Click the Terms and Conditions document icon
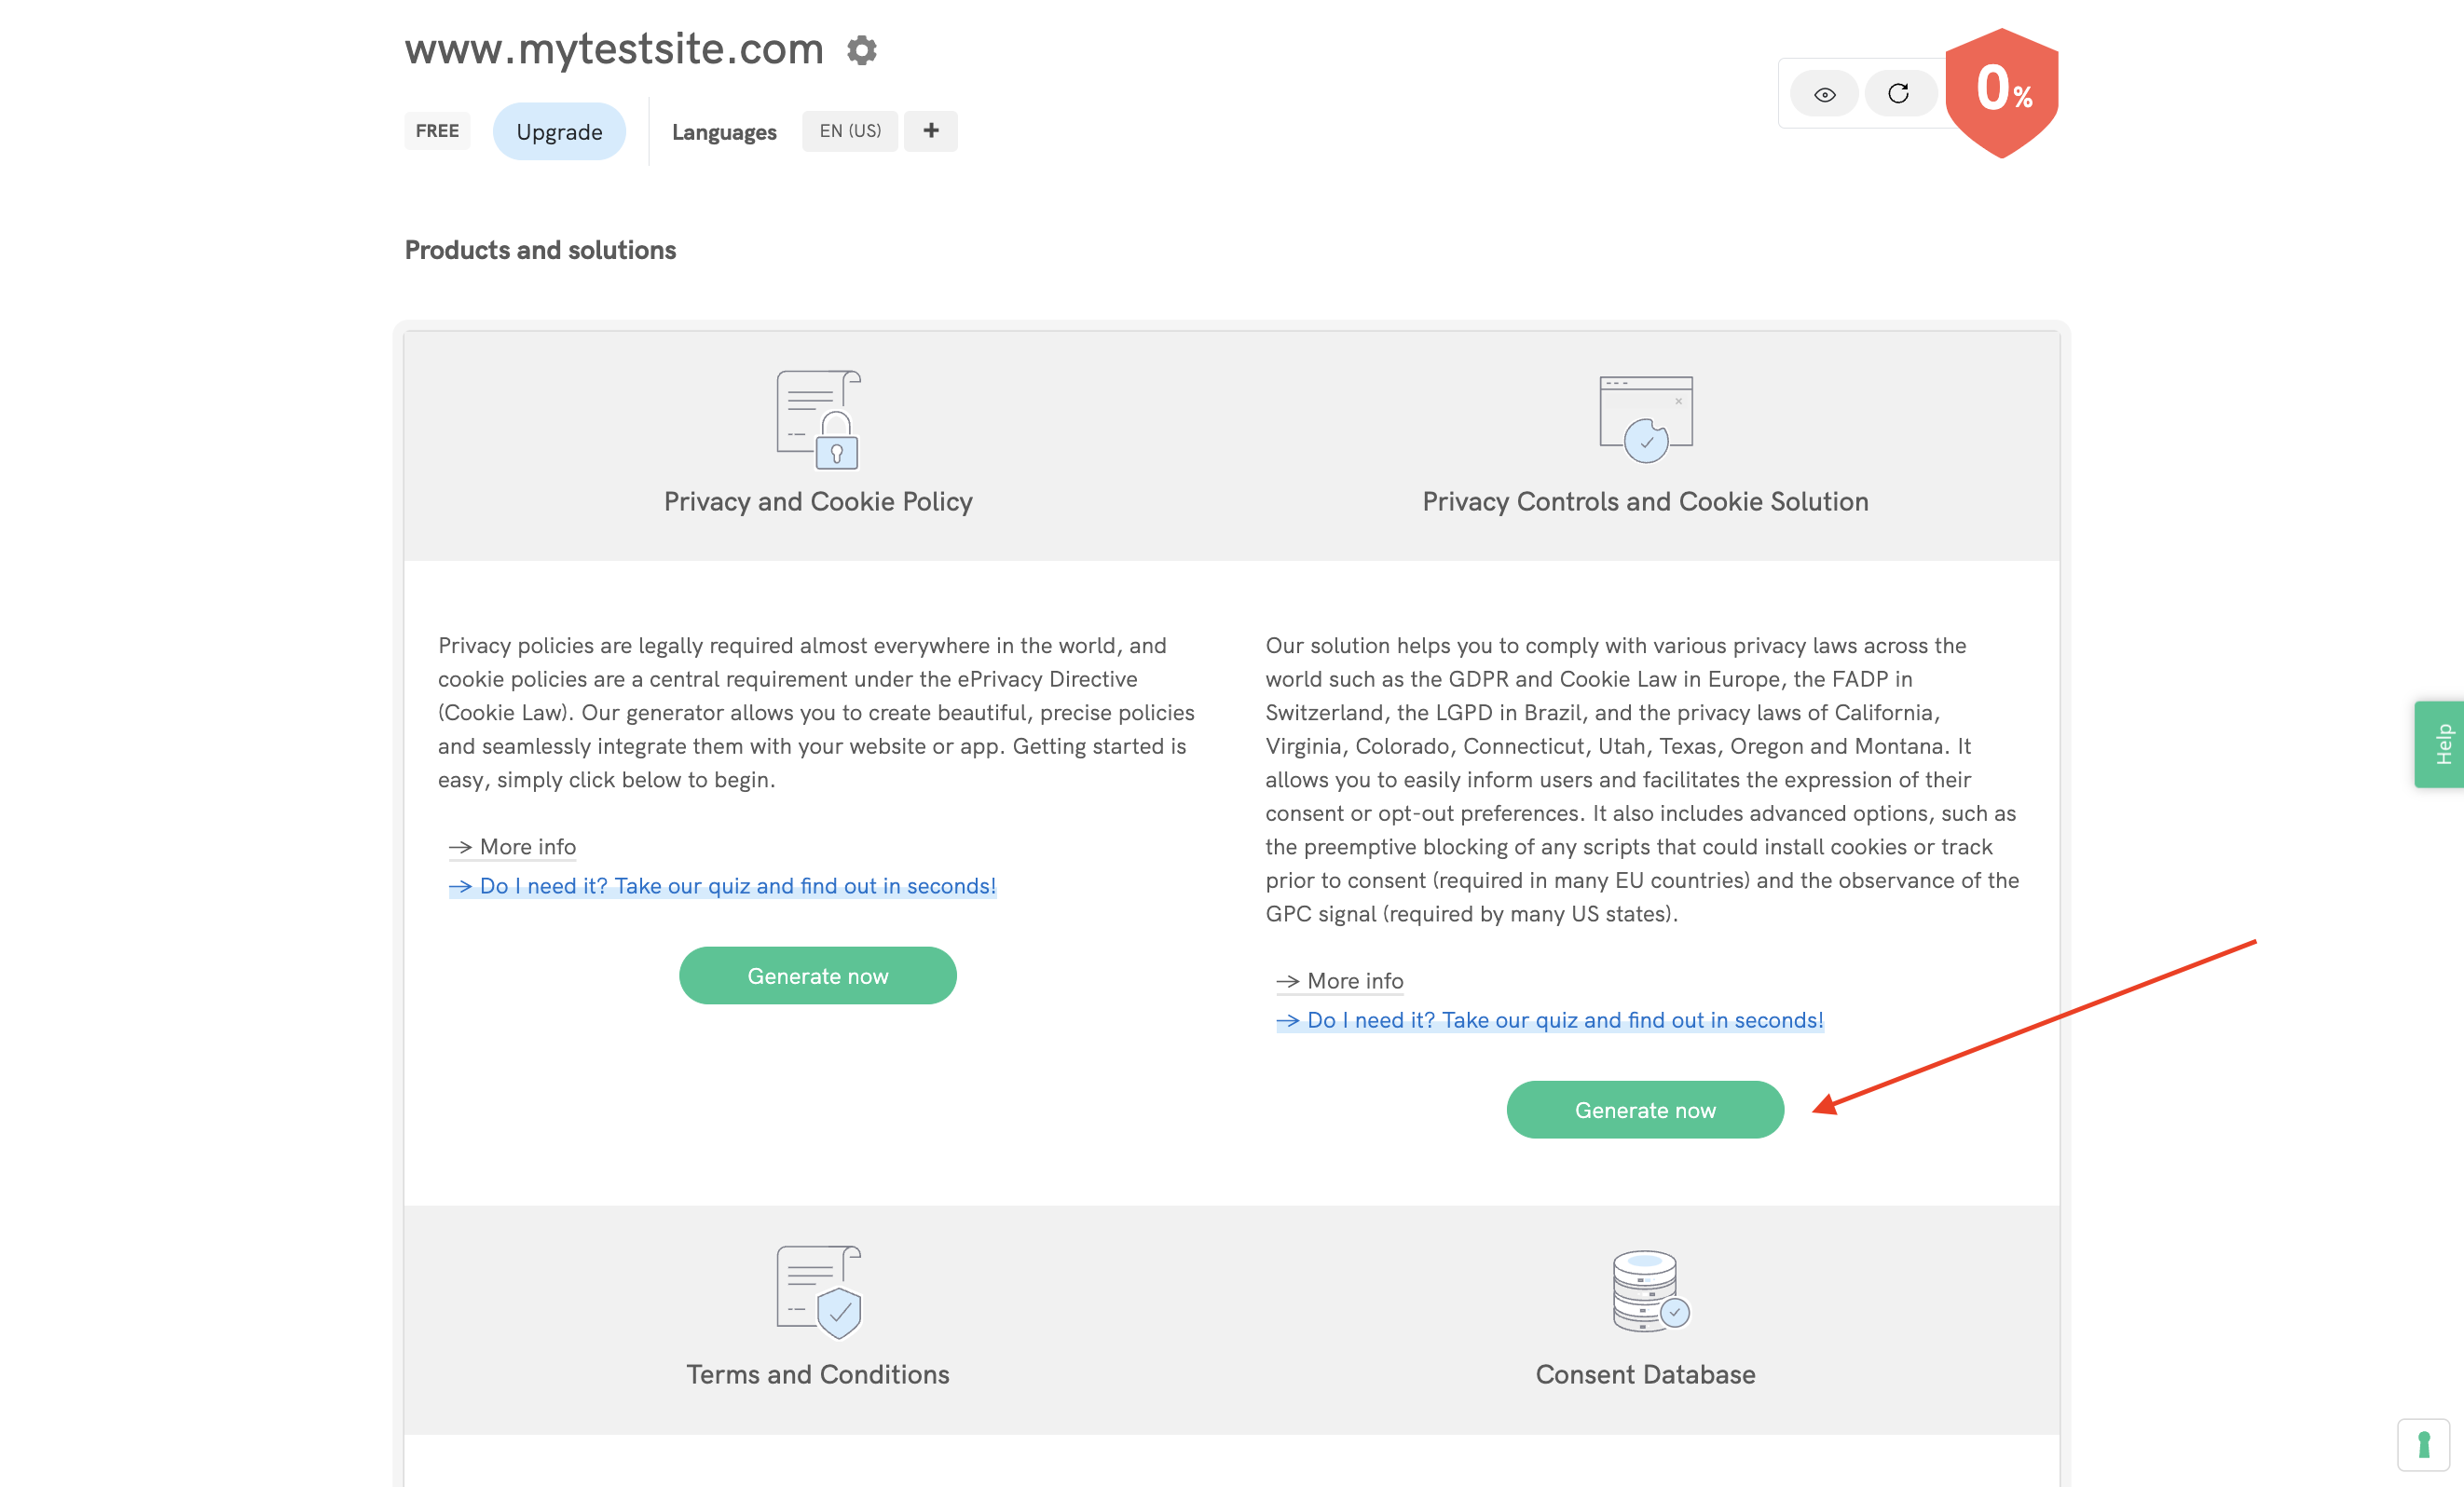The width and height of the screenshot is (2464, 1487). click(817, 1292)
